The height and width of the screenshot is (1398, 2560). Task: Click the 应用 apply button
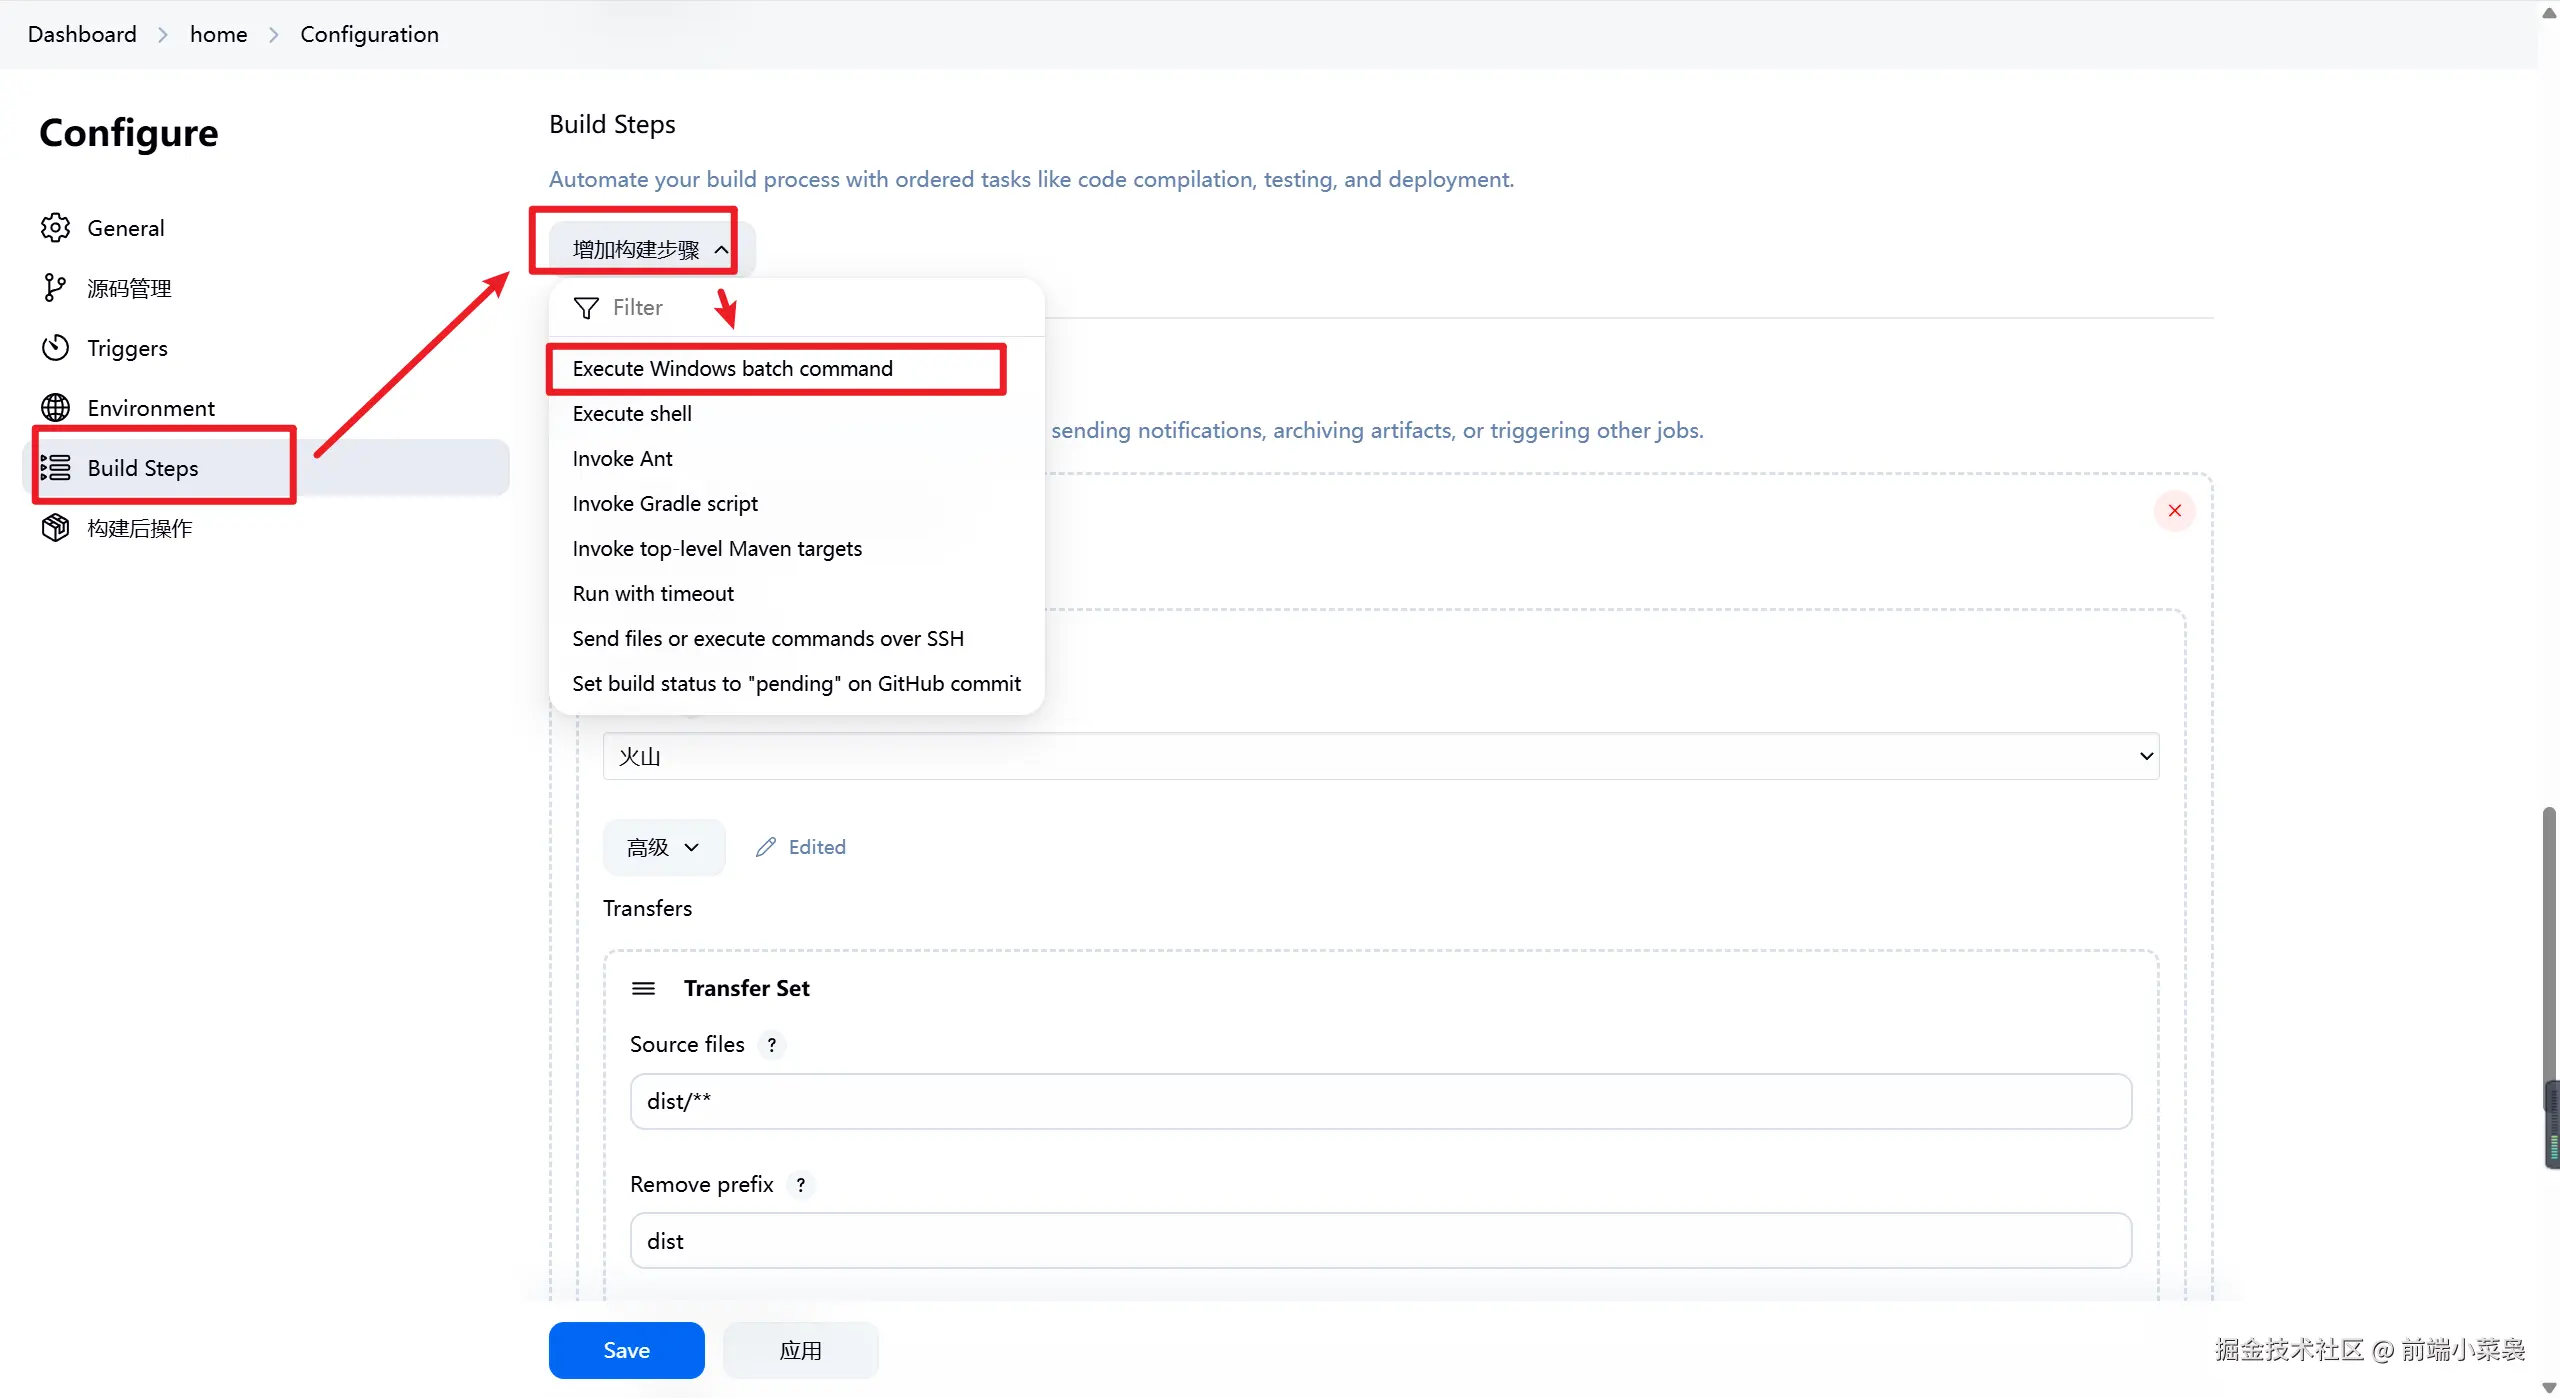point(800,1351)
